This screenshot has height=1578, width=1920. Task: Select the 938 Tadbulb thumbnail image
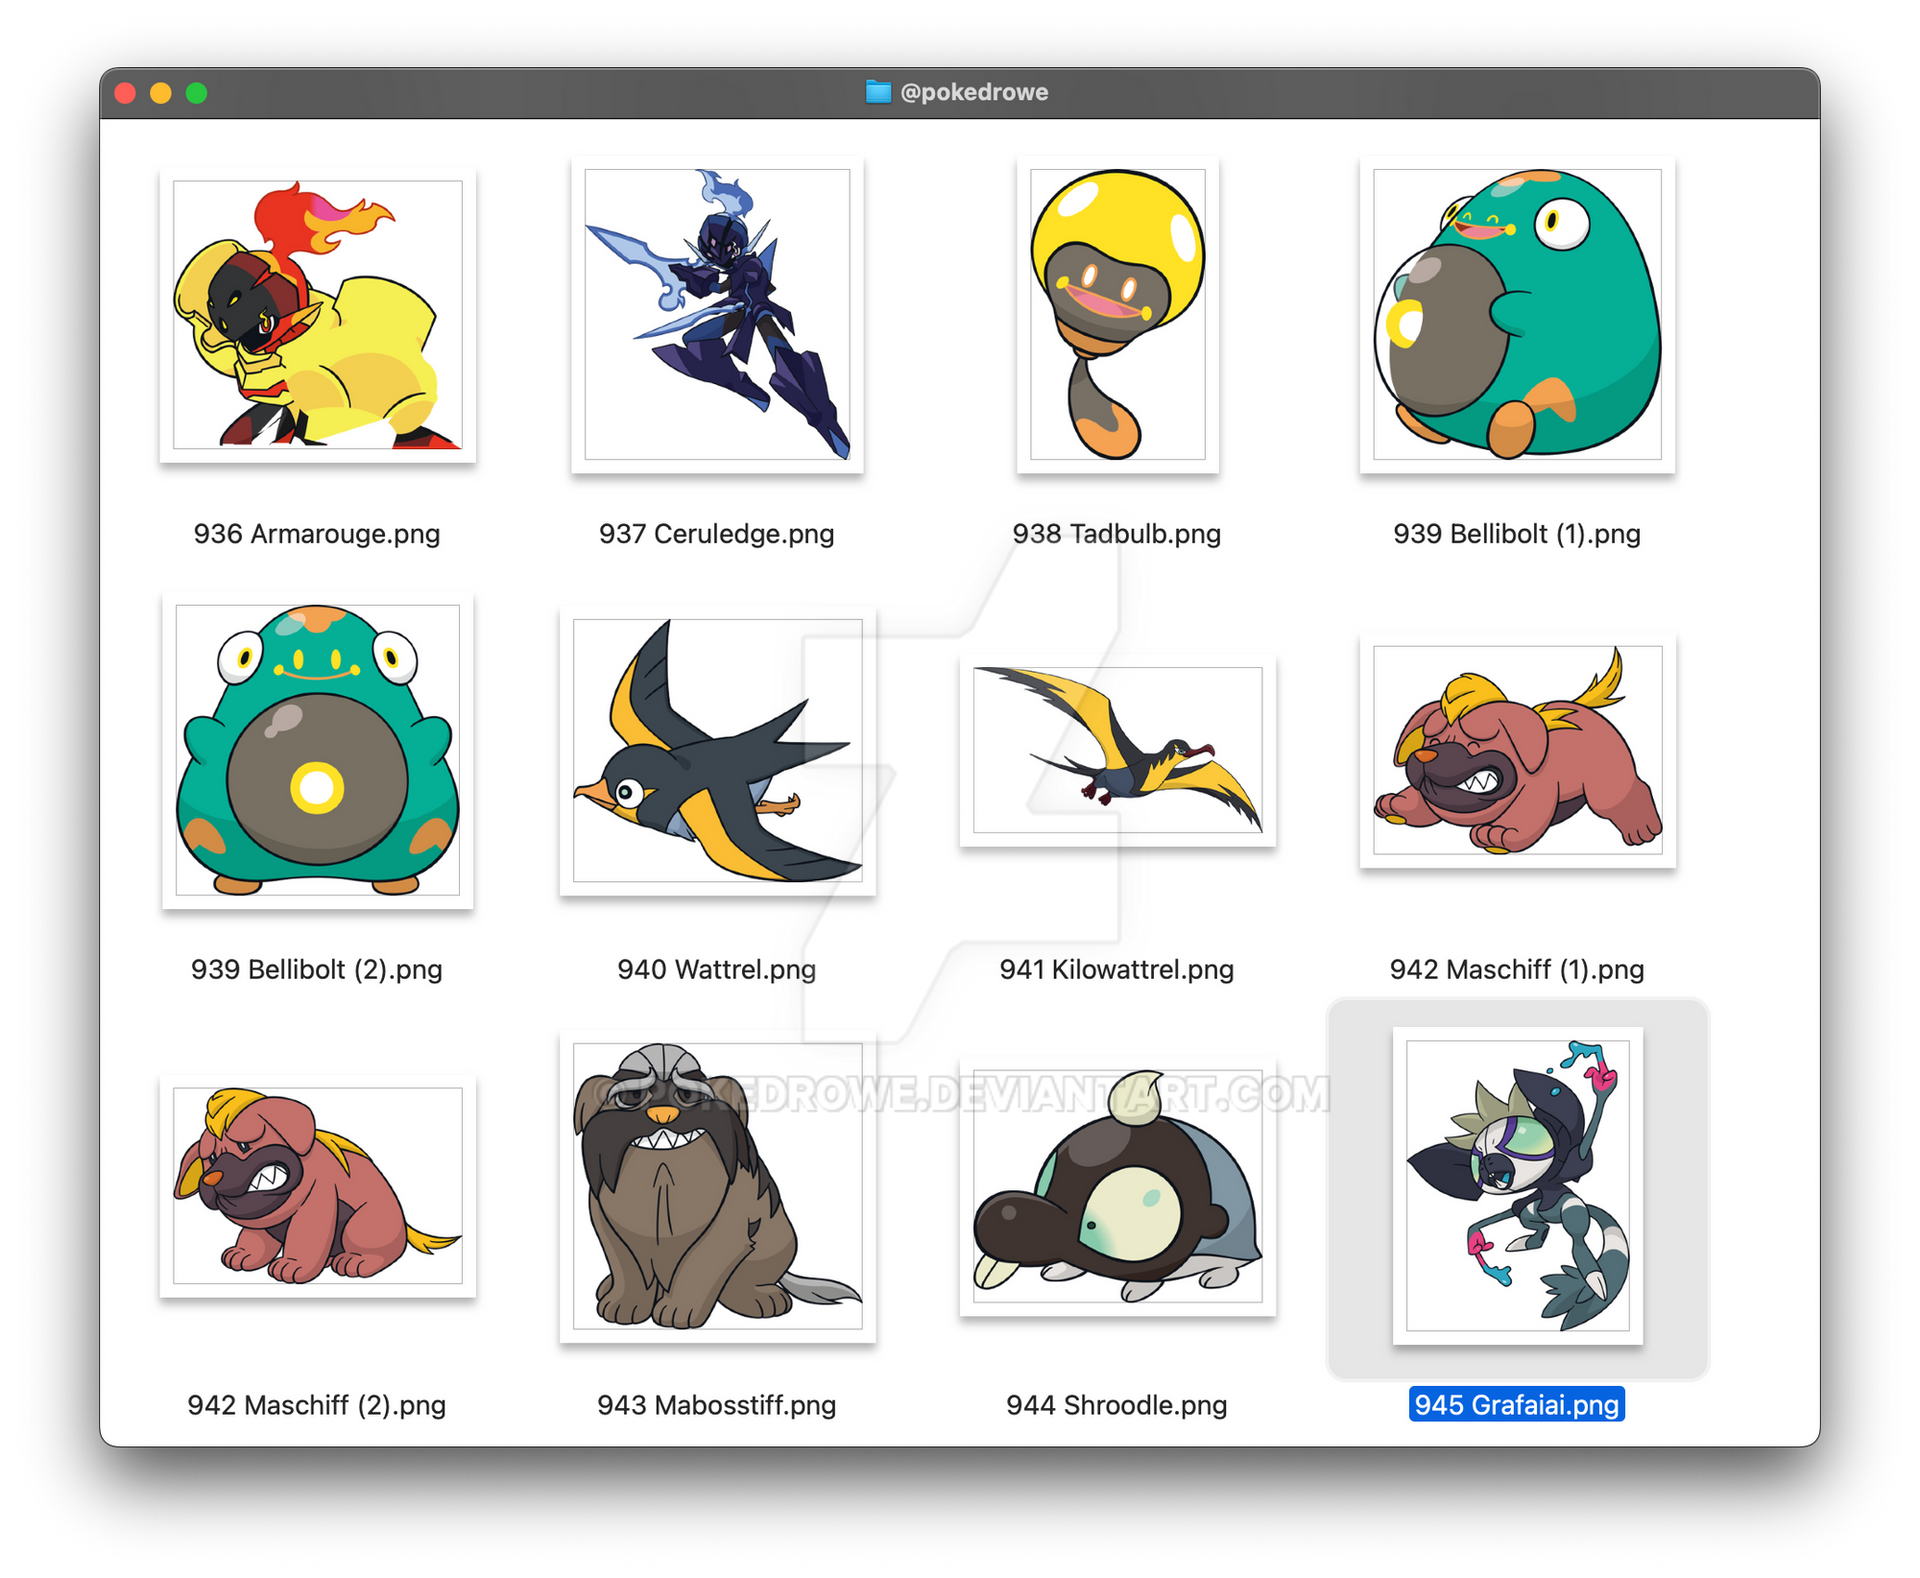[1117, 314]
